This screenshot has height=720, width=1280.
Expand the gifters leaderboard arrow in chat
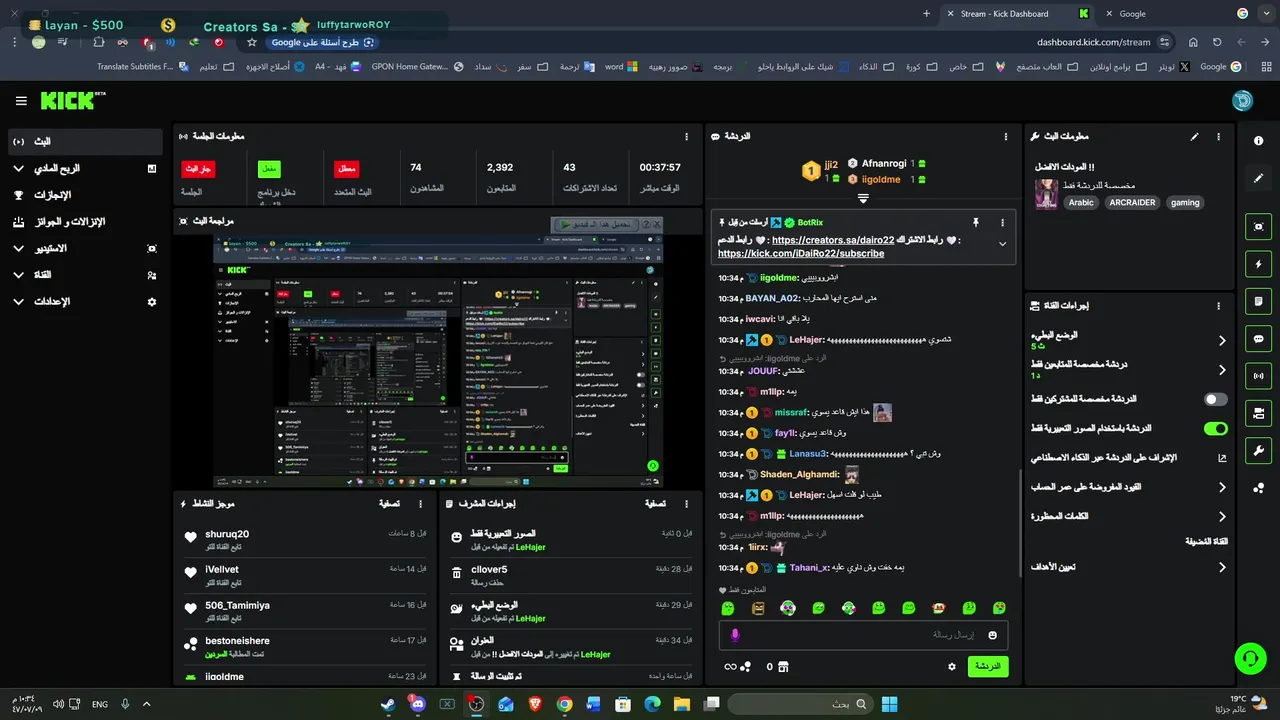pyautogui.click(x=863, y=198)
